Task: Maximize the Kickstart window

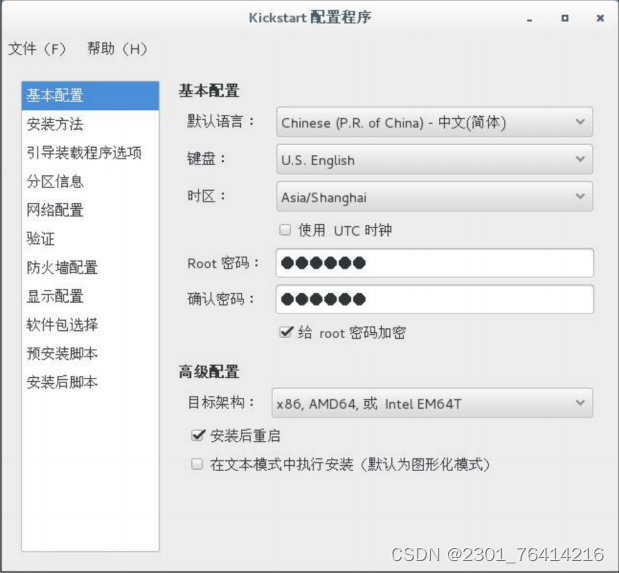Action: click(565, 18)
